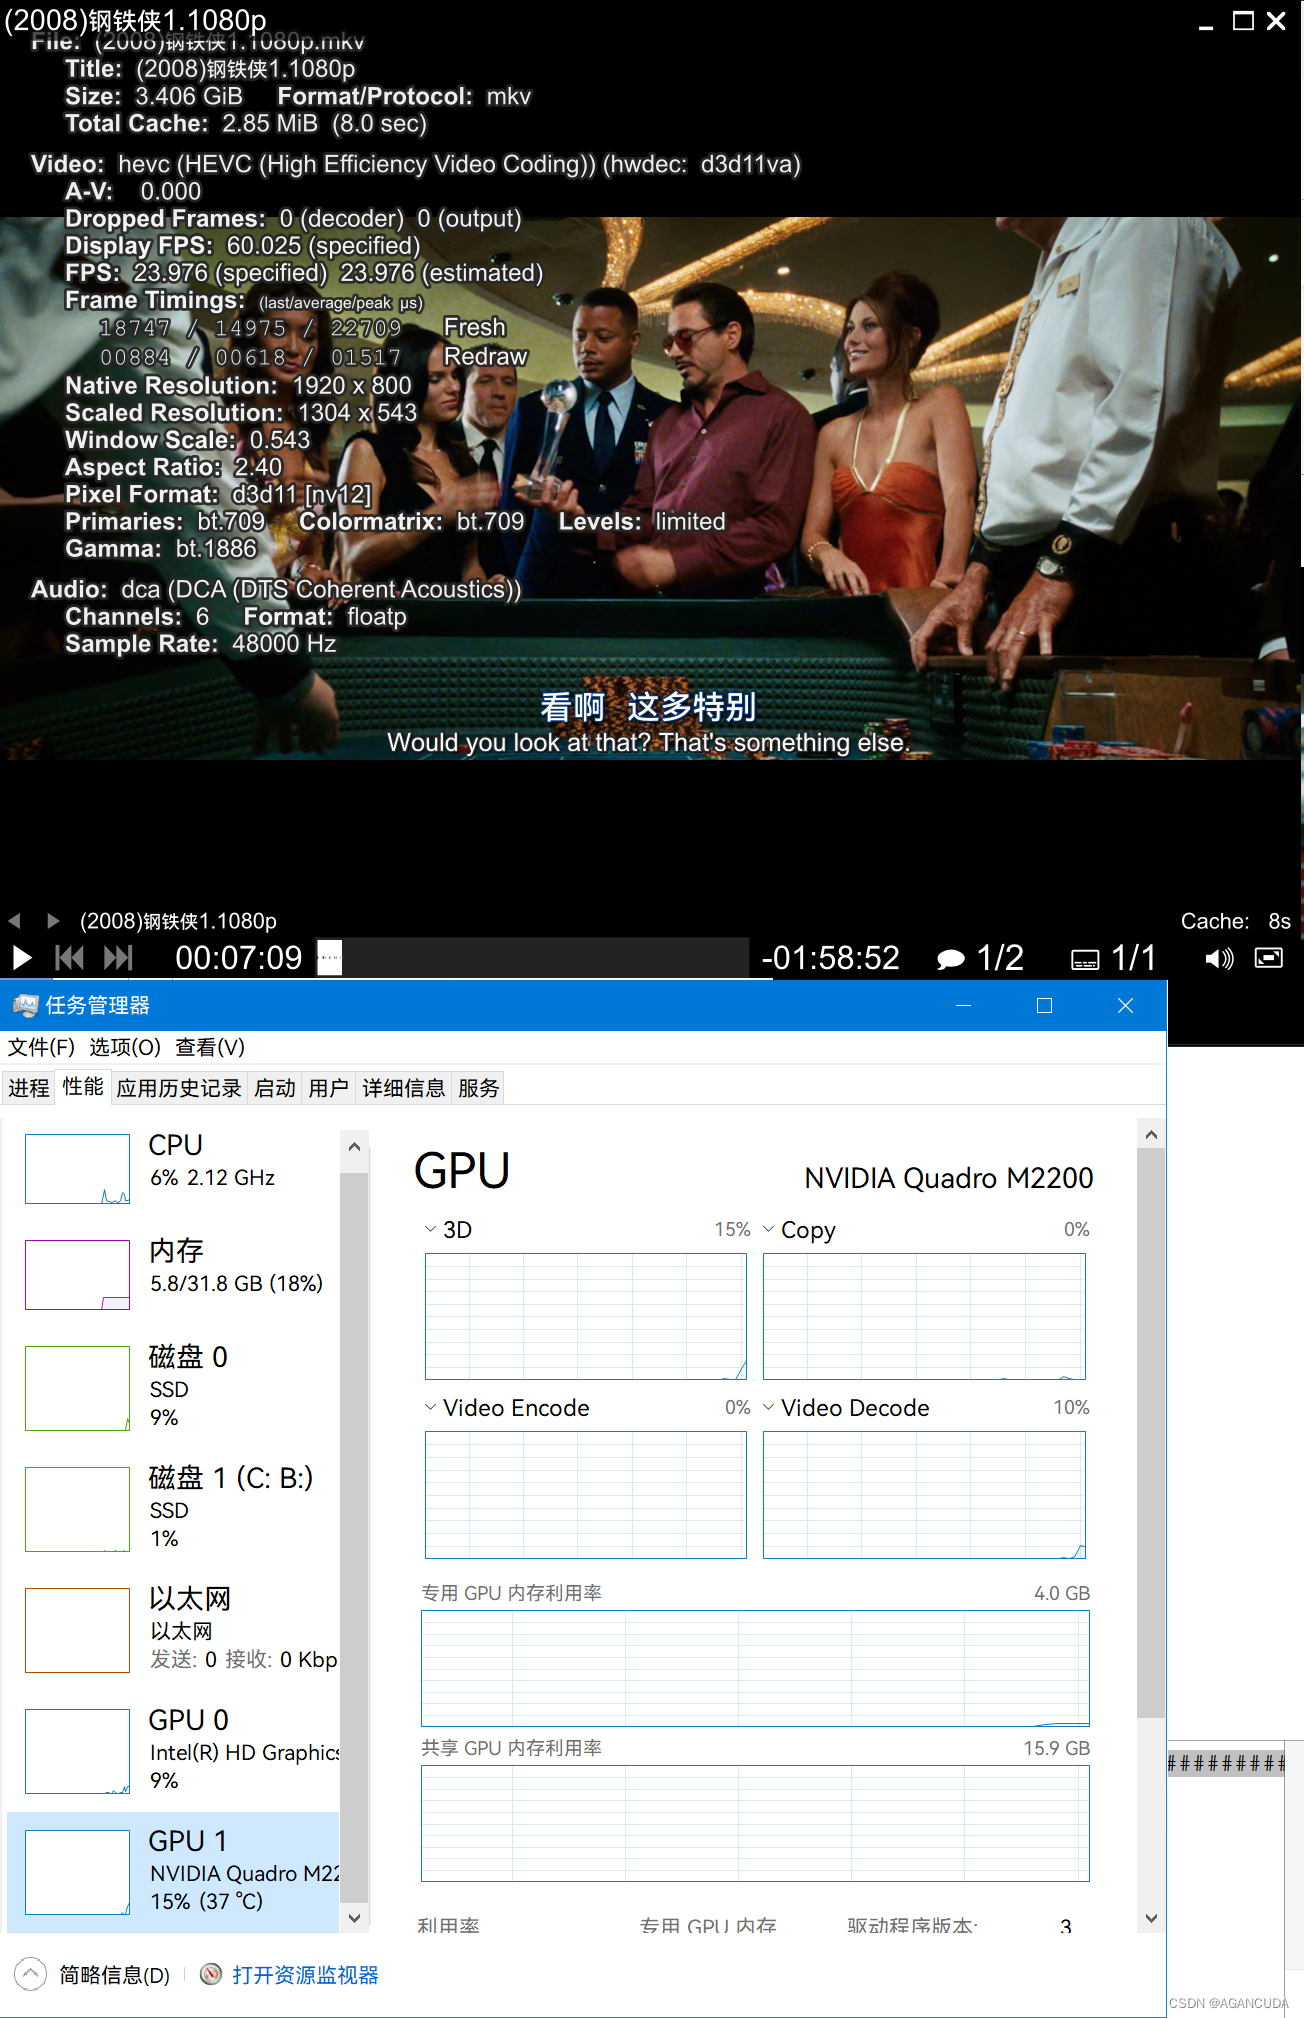Switch to the 服务 tab
This screenshot has width=1304, height=2018.
pos(479,1088)
